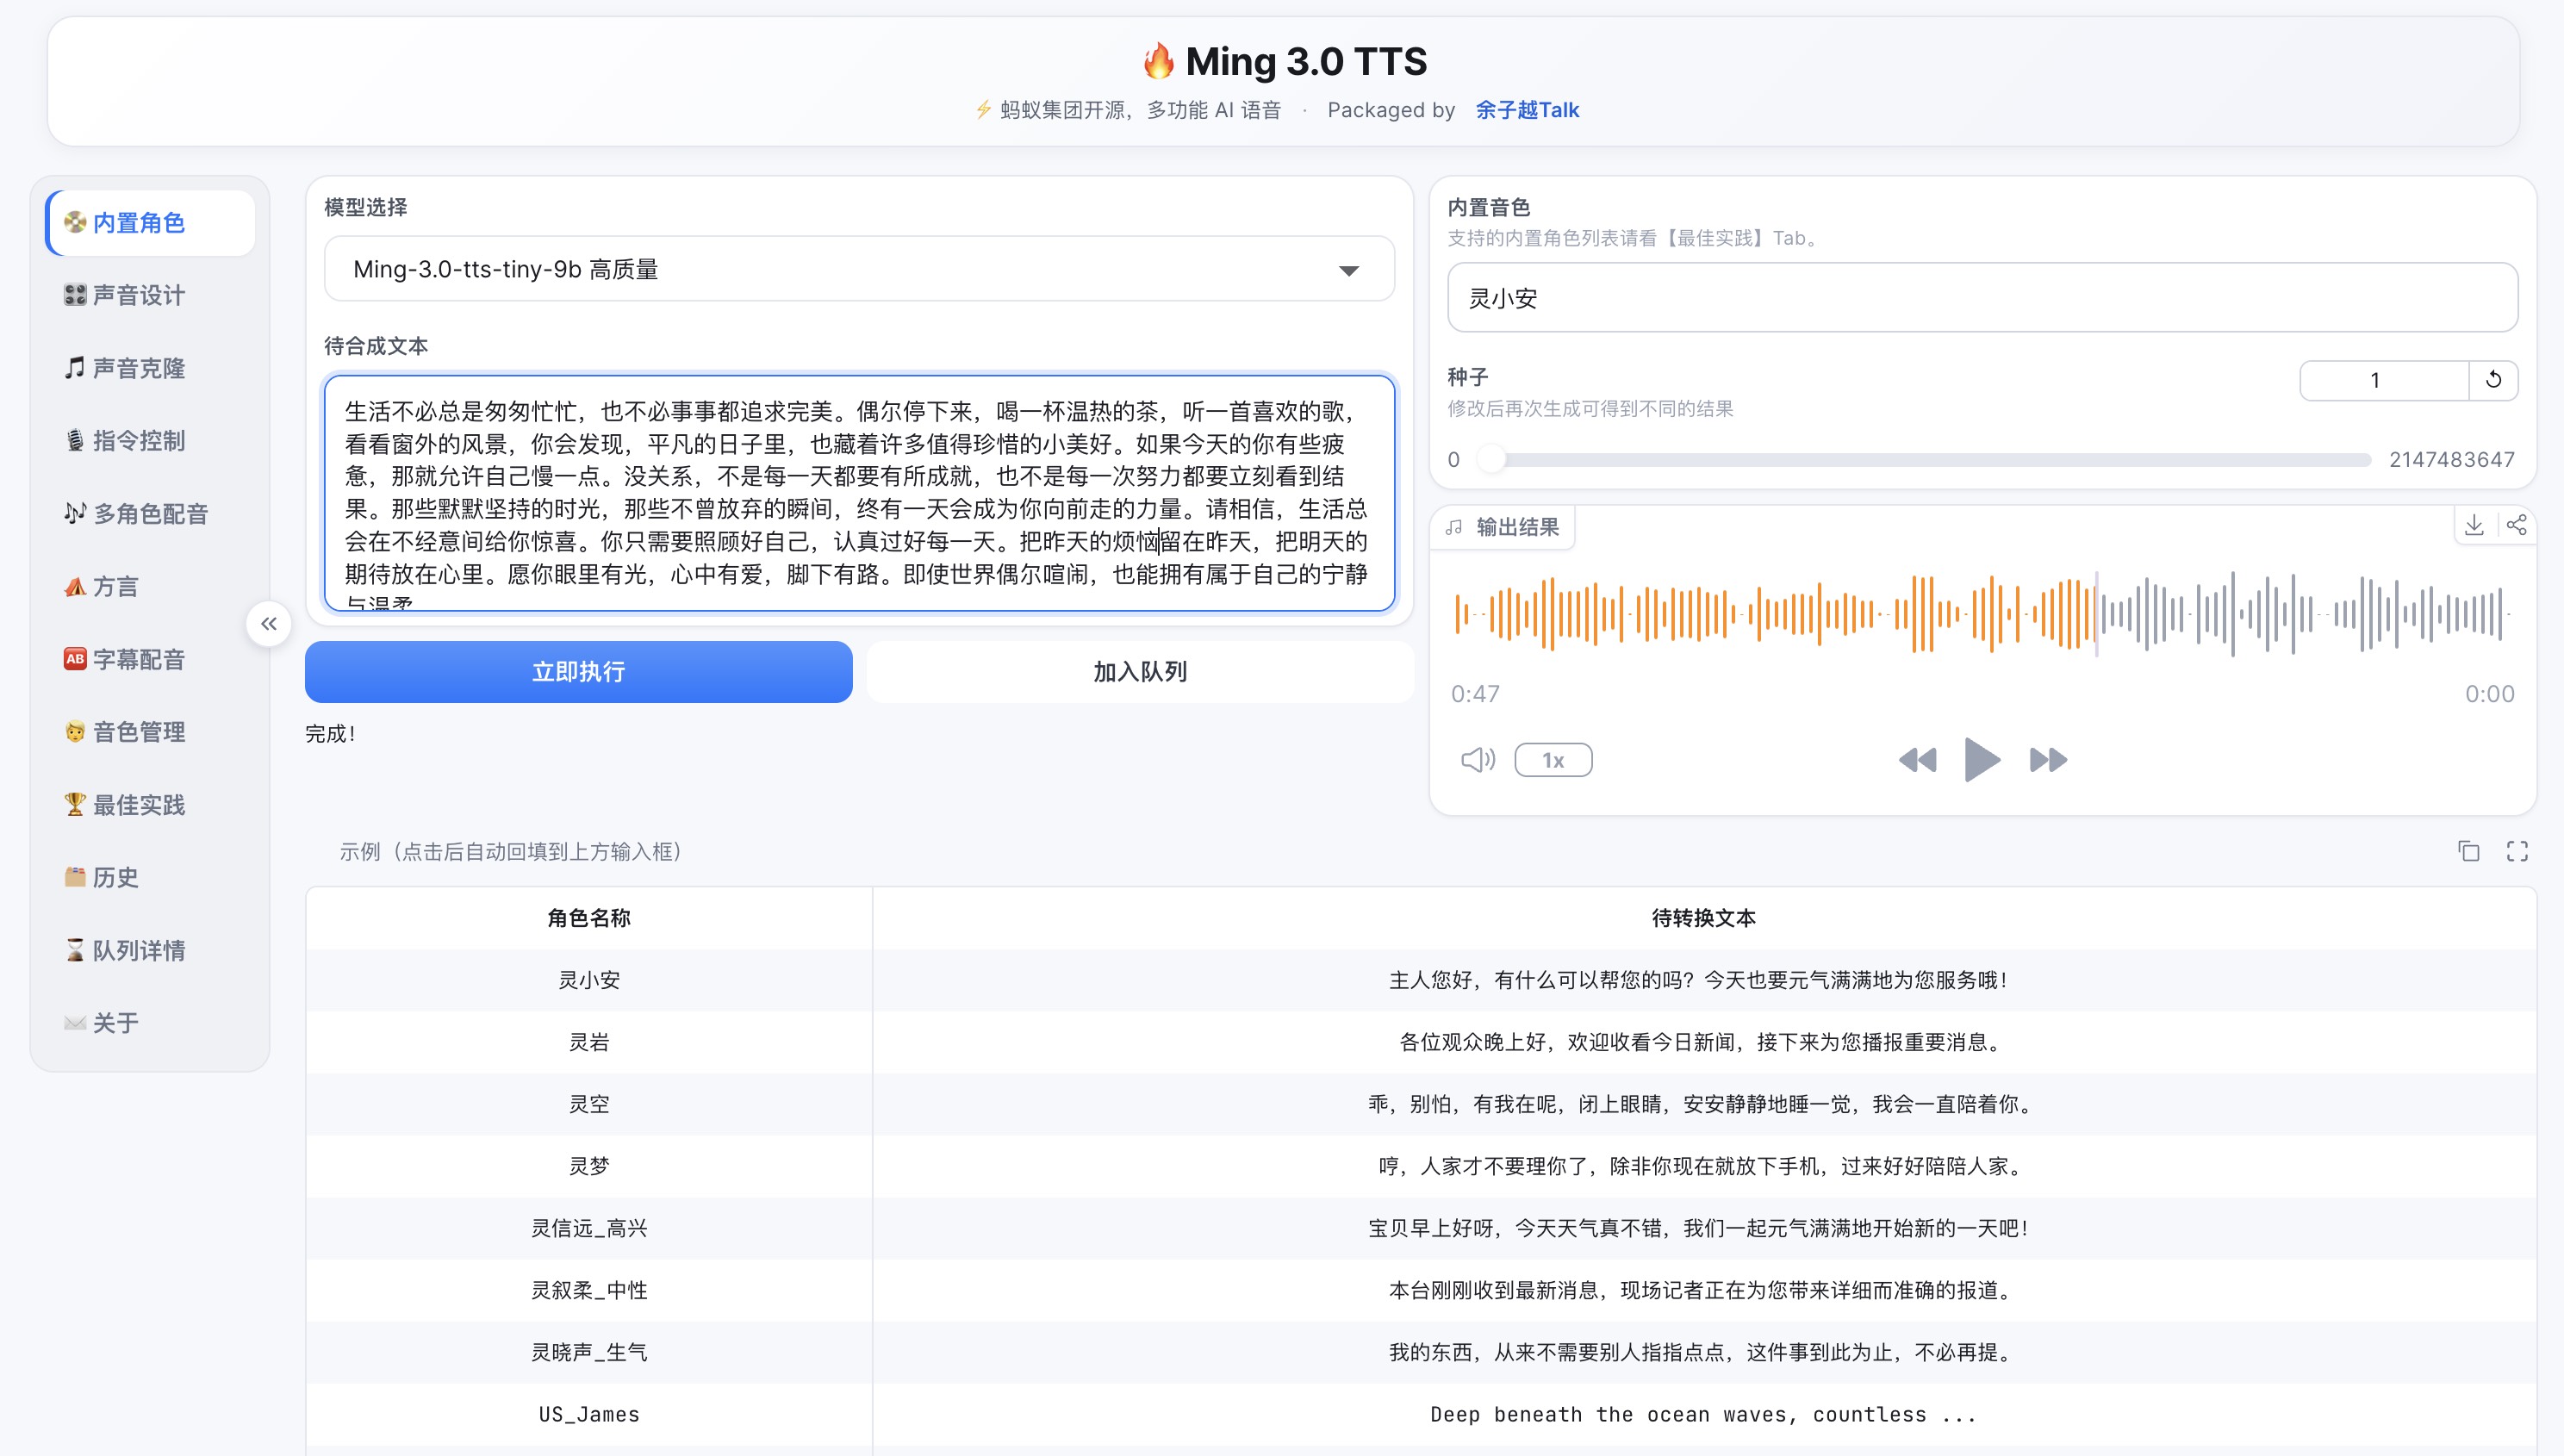Focus the seed number input
The image size is (2564, 1456).
2384,380
